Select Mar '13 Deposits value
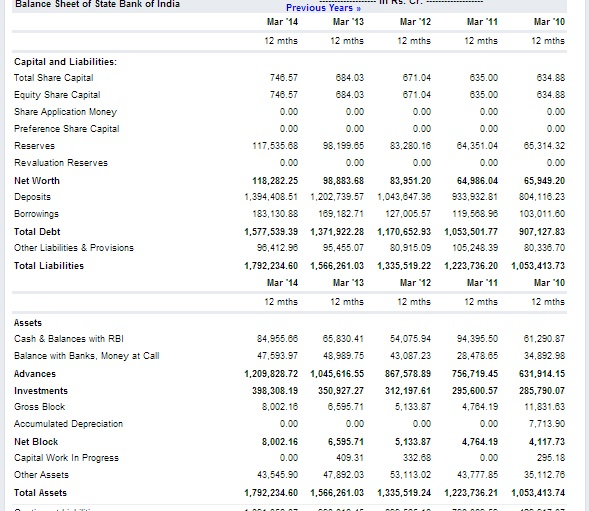The width and height of the screenshot is (589, 511). 337,197
